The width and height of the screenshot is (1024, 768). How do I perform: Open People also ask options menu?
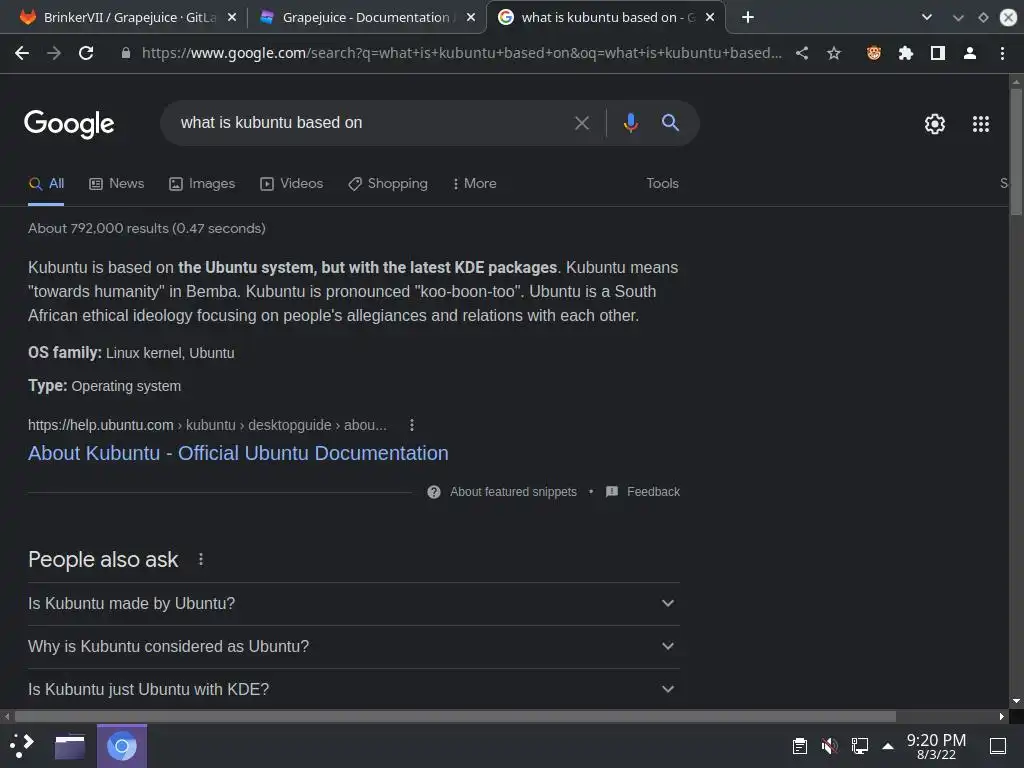(x=201, y=560)
